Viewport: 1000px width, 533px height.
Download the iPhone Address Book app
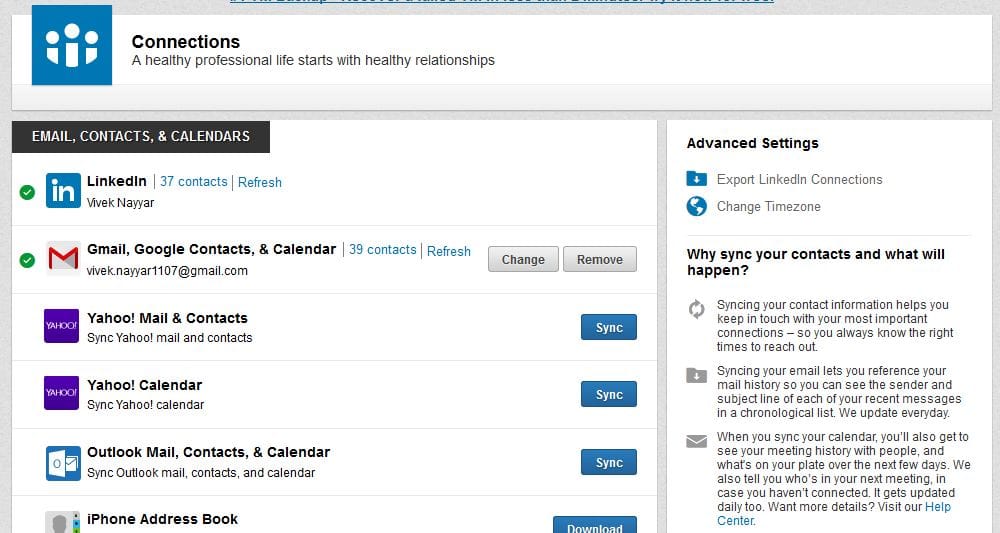point(594,525)
